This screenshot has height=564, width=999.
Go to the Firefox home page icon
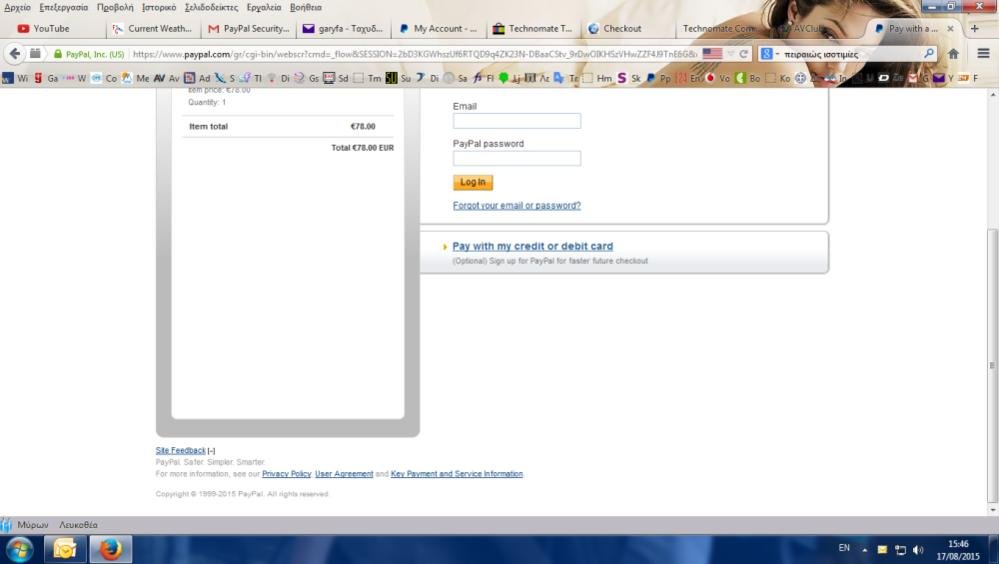coord(953,54)
